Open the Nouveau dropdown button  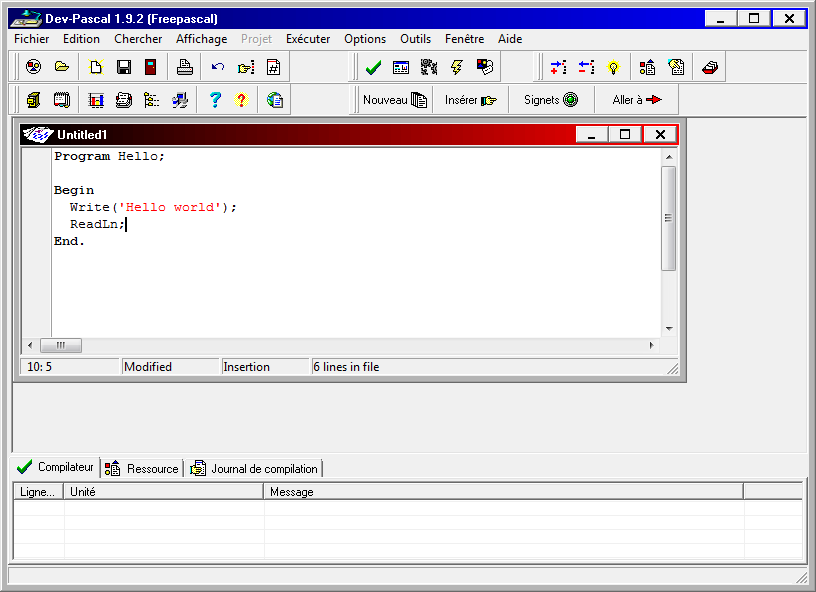[394, 100]
